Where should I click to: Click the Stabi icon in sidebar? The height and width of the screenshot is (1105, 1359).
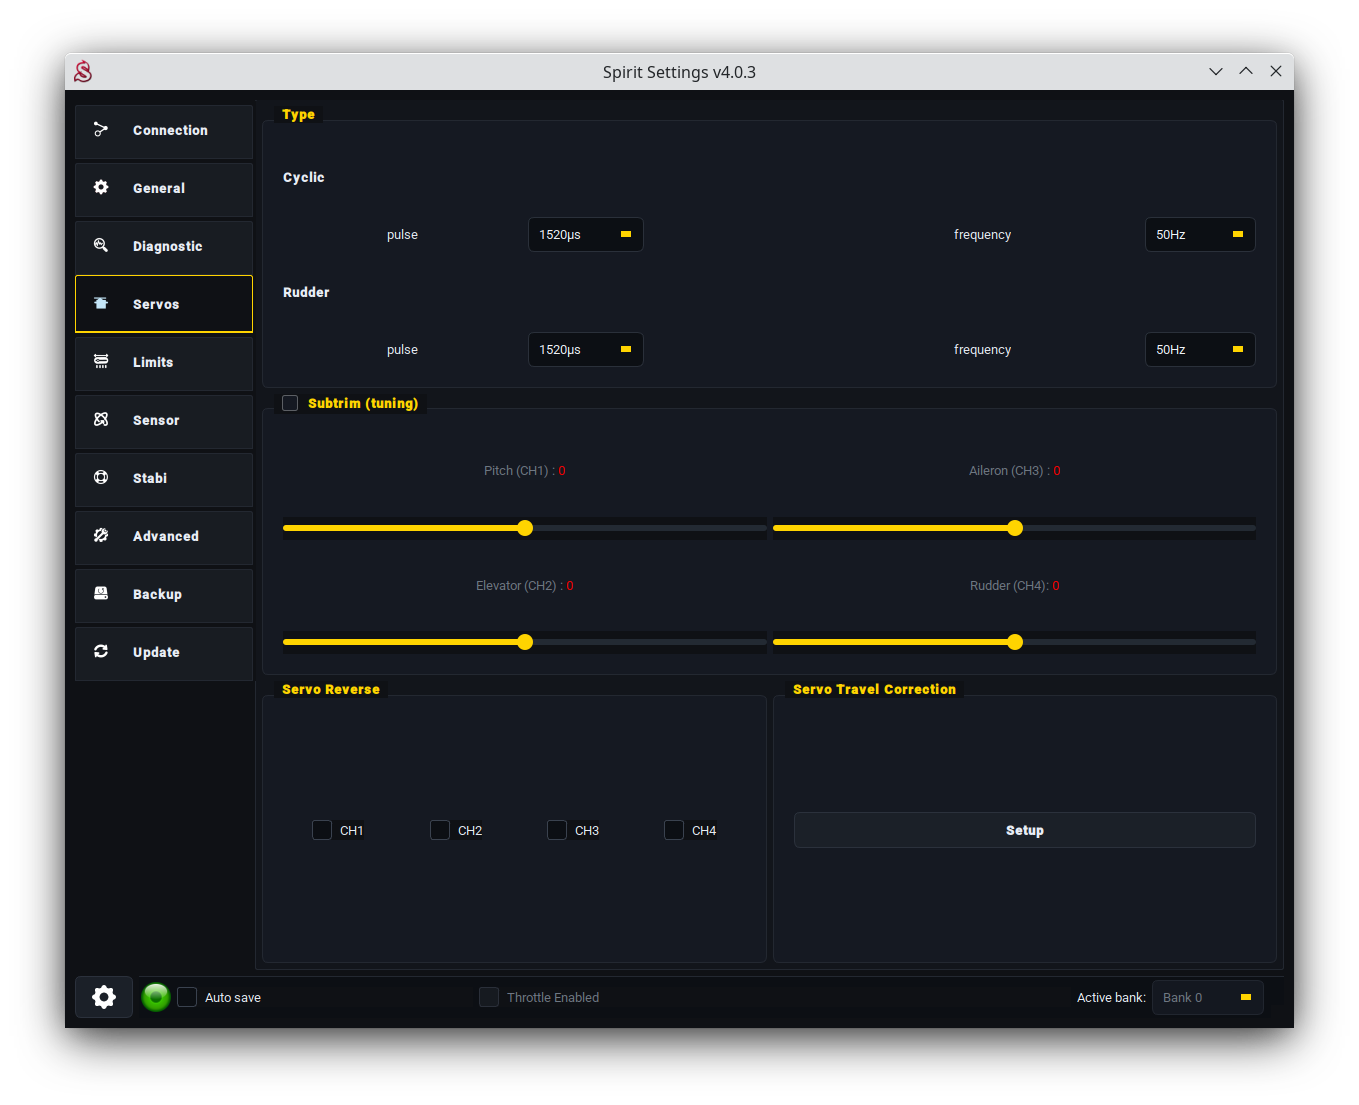(101, 478)
